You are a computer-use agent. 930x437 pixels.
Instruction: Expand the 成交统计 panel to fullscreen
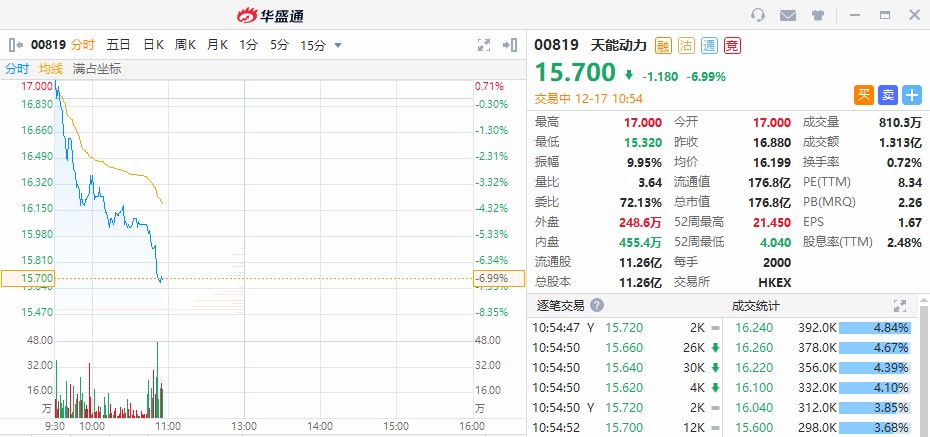coord(898,306)
